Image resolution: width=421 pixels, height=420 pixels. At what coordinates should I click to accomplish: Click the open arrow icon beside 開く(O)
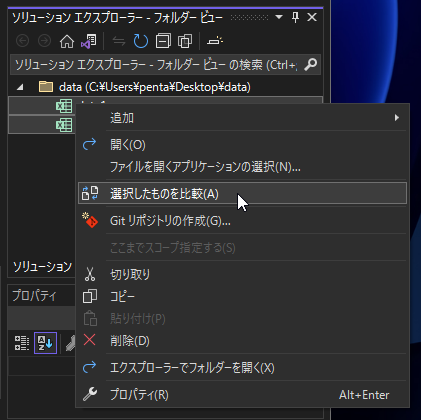89,144
